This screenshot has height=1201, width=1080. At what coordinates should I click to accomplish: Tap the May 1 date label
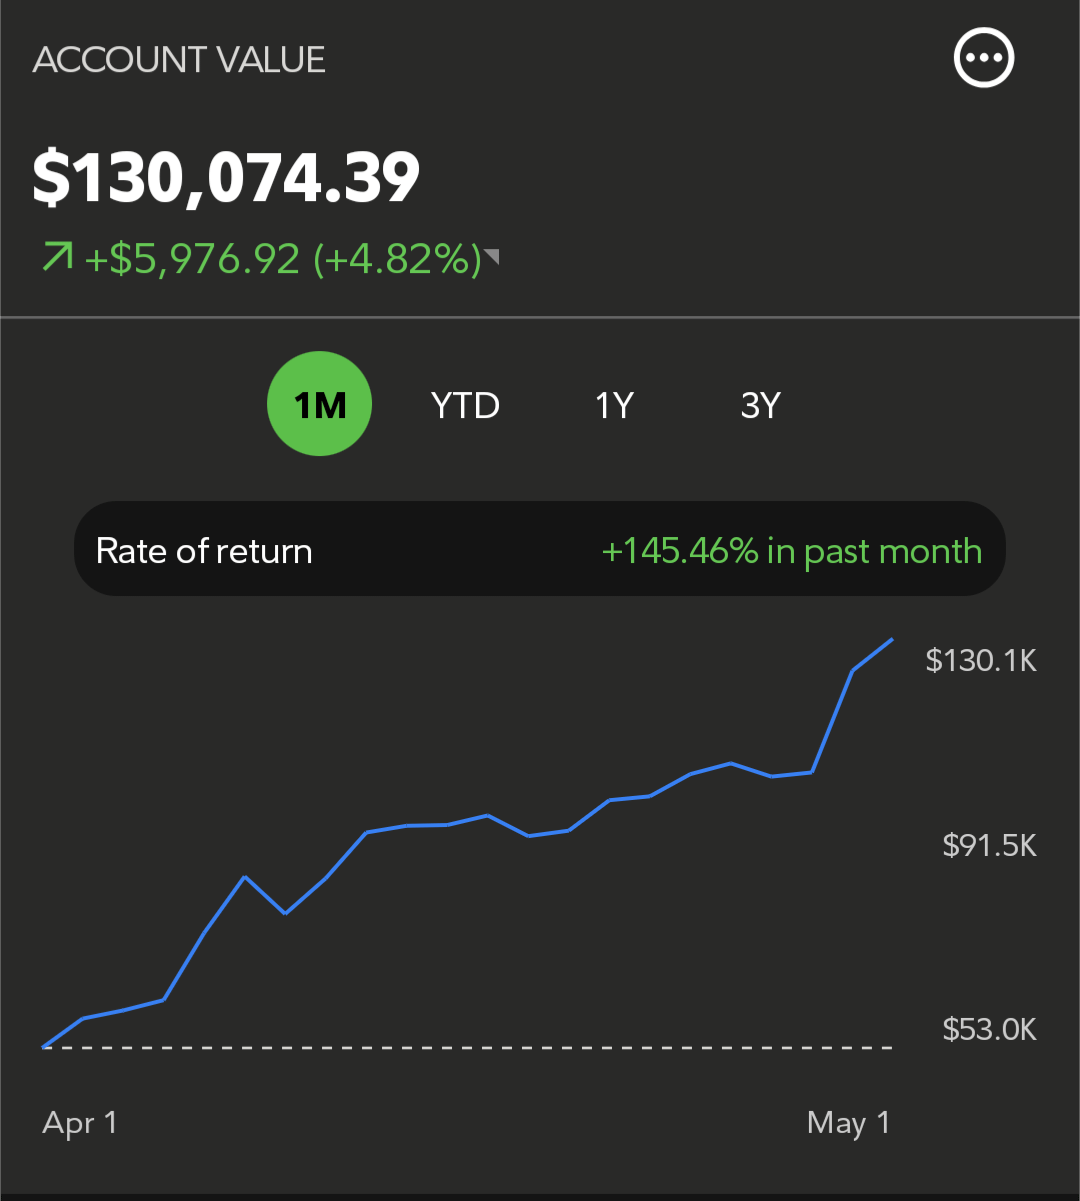pos(848,1123)
